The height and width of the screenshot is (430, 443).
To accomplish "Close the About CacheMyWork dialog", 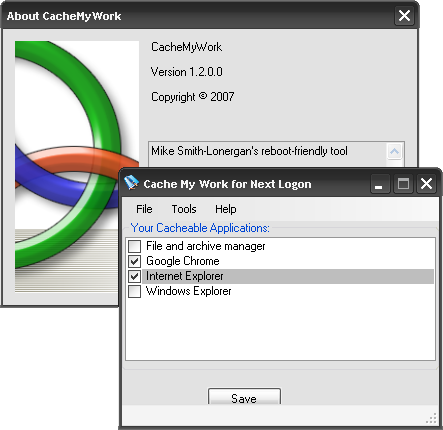I will [x=404, y=16].
